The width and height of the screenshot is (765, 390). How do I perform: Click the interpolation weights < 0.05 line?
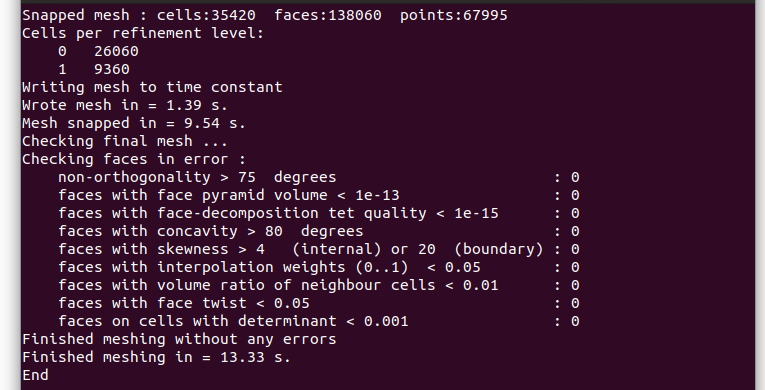coord(319,267)
